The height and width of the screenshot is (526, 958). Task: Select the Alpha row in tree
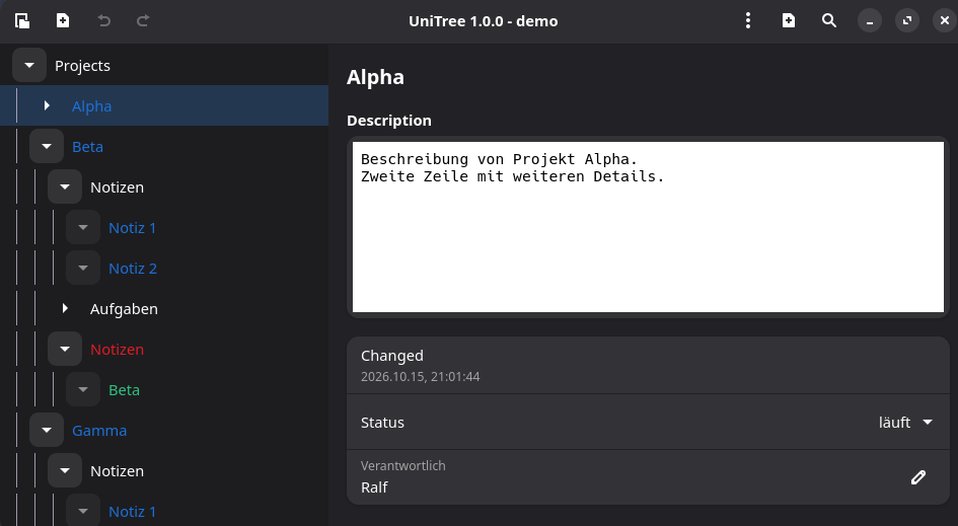[164, 106]
